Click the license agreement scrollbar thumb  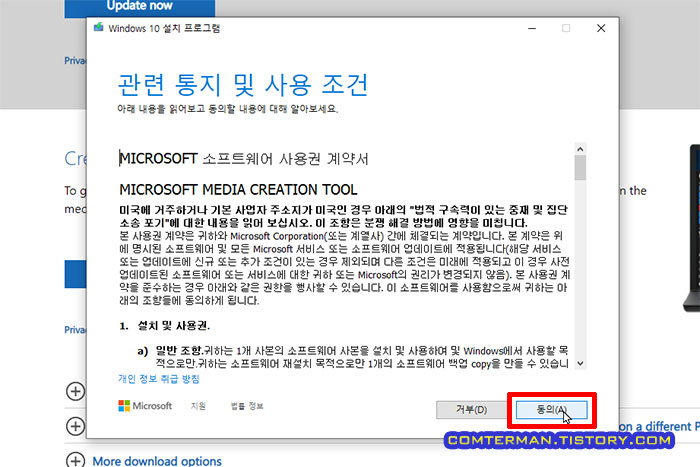pos(580,168)
